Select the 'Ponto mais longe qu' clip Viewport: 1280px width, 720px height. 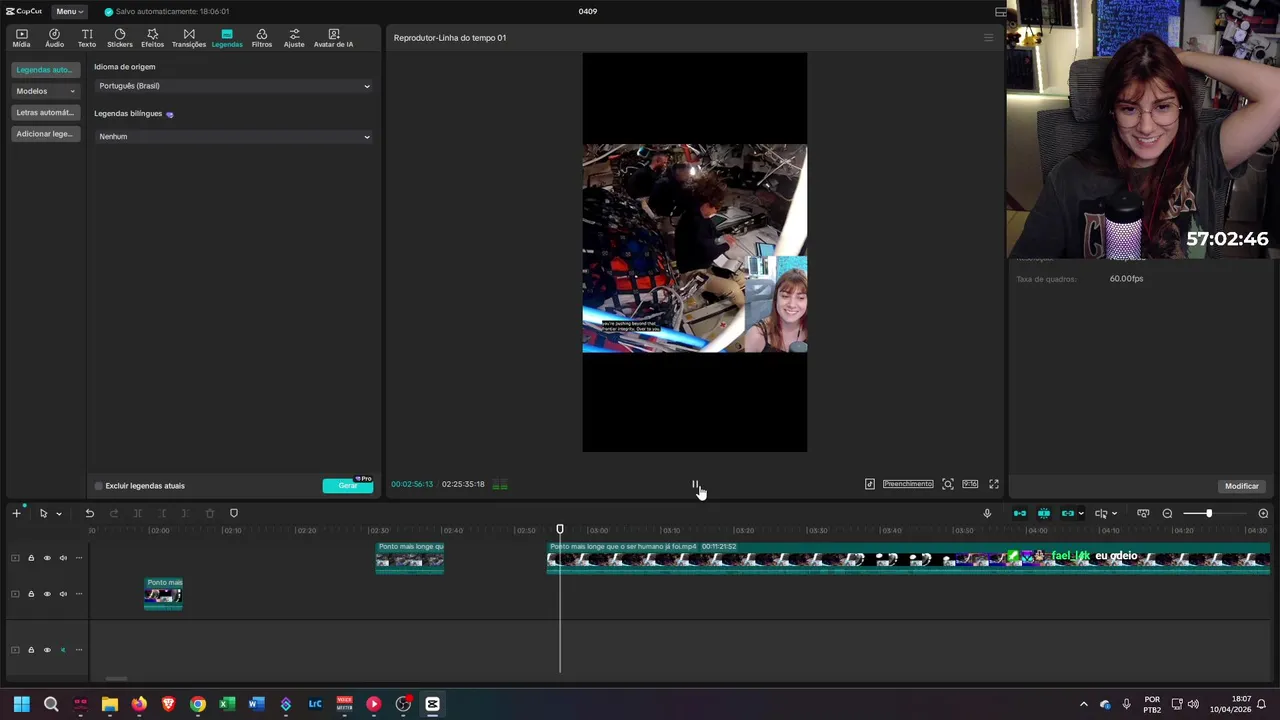pos(410,557)
